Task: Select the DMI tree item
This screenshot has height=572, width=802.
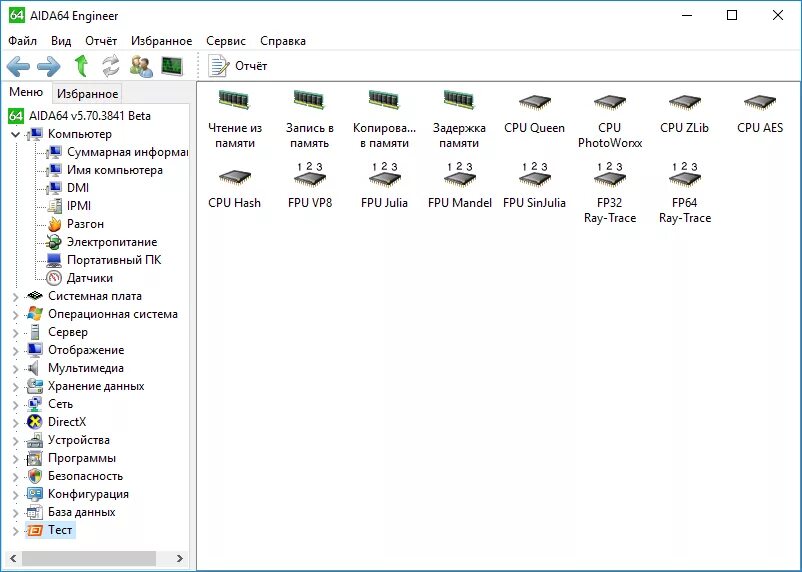Action: (x=68, y=188)
